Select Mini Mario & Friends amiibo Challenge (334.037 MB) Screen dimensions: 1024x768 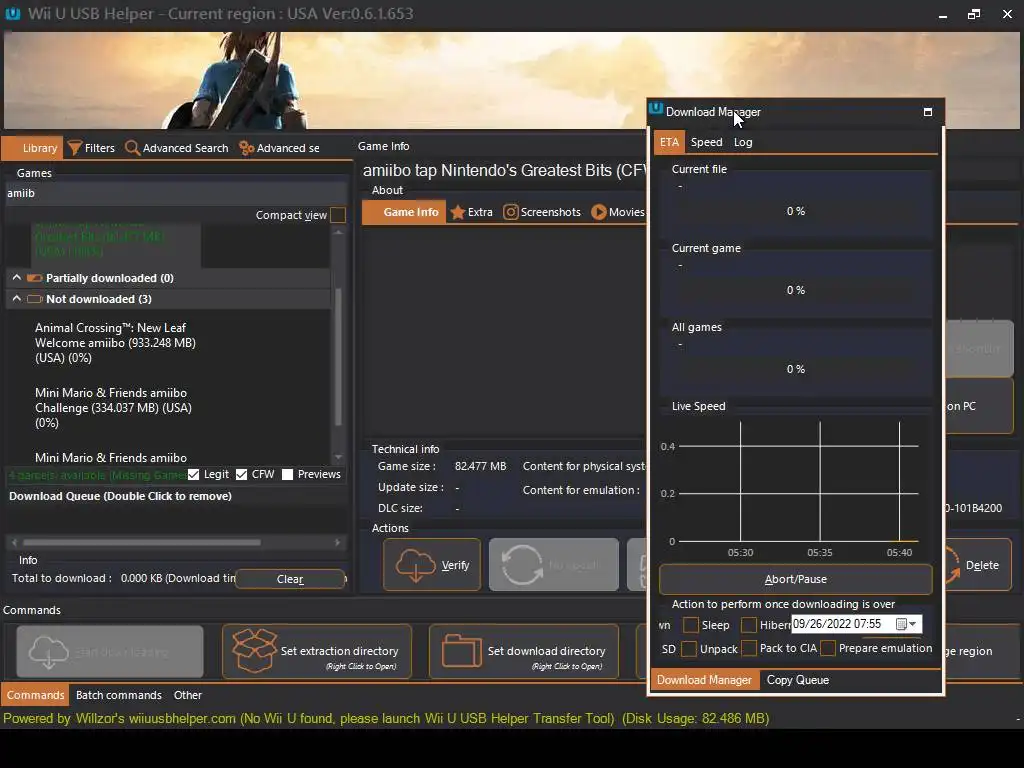113,408
